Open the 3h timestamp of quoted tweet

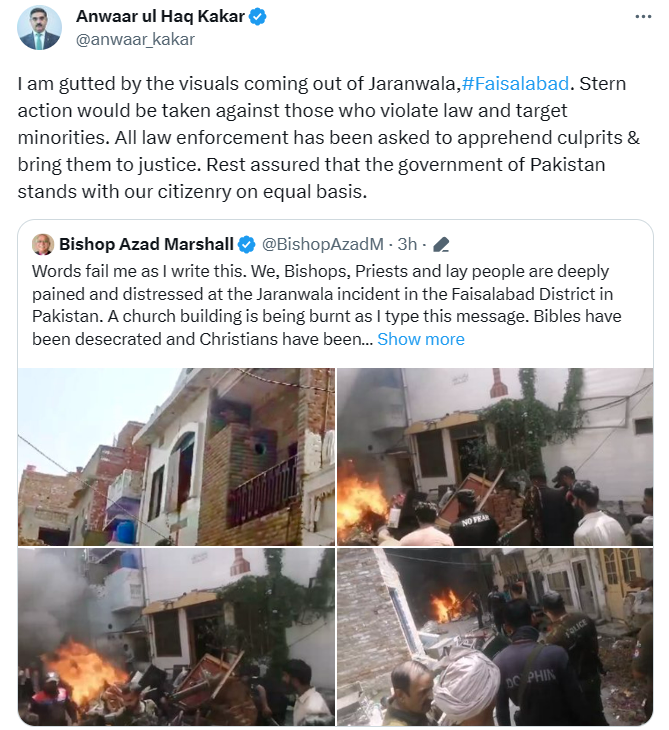point(407,244)
